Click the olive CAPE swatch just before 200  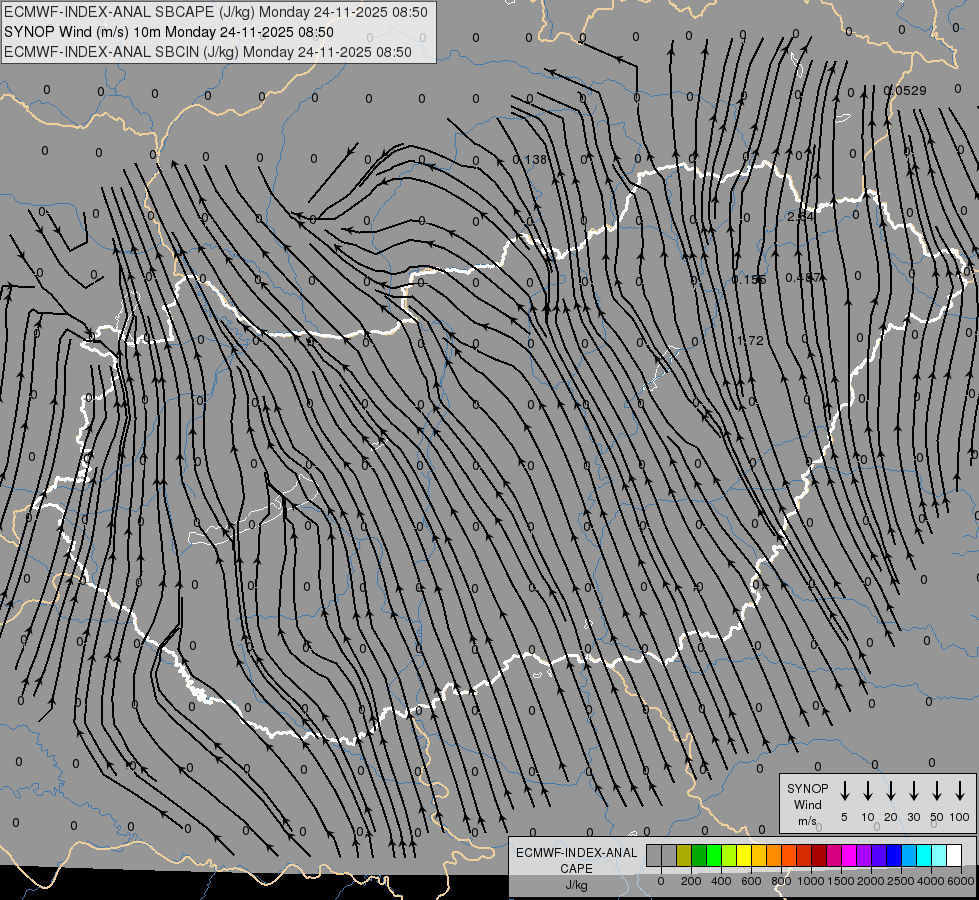684,855
